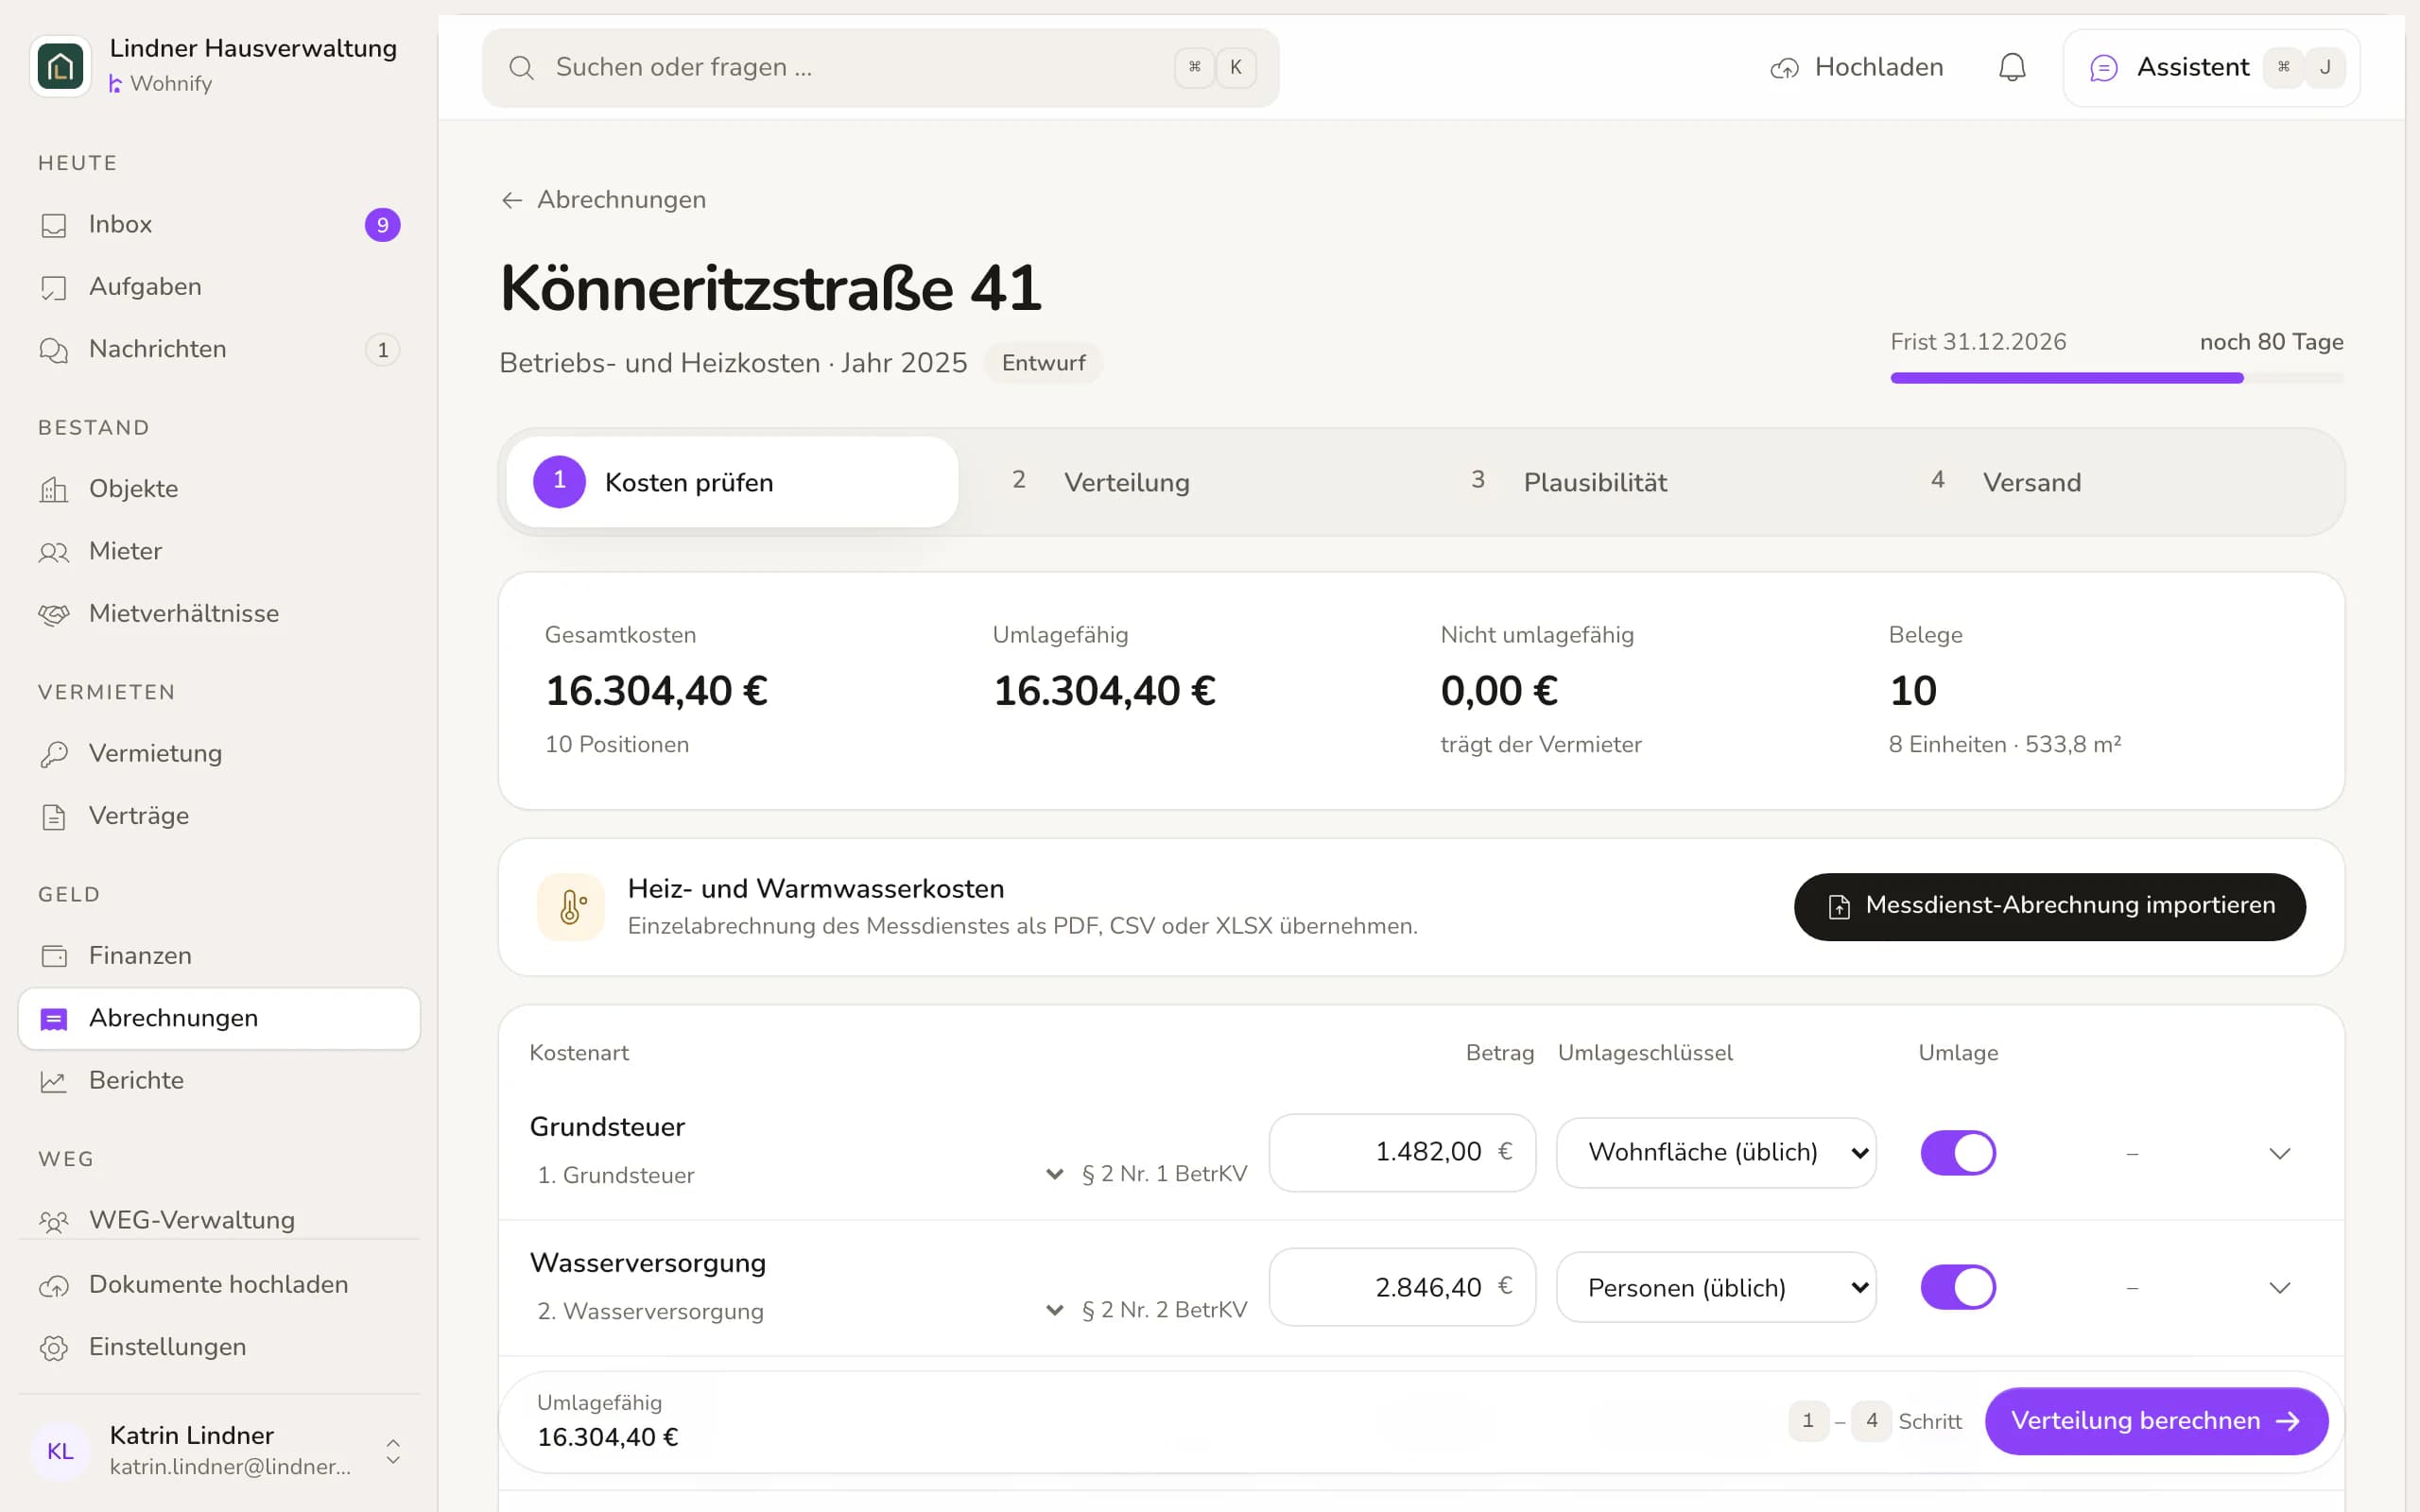Click Verteilung berechnen button
The height and width of the screenshot is (1512, 2420).
[x=2156, y=1421]
